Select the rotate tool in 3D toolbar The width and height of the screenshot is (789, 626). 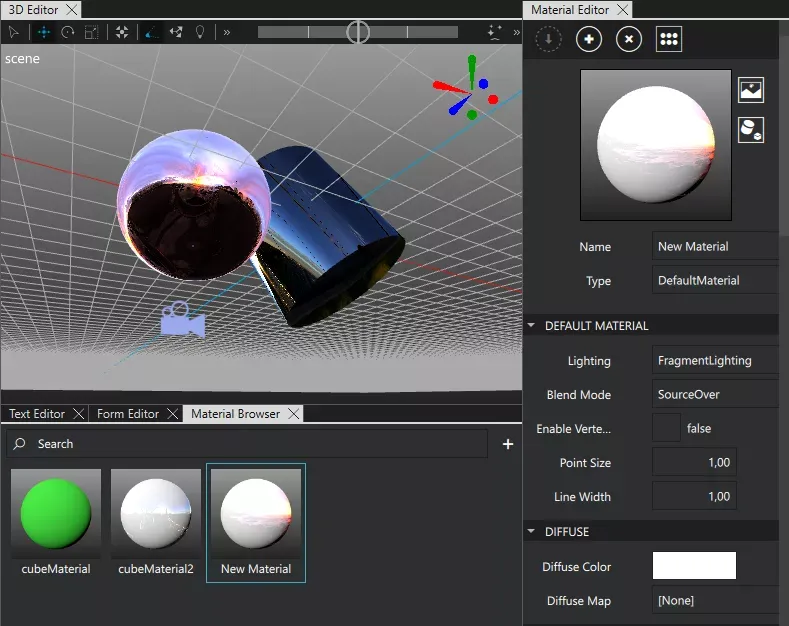coord(68,32)
